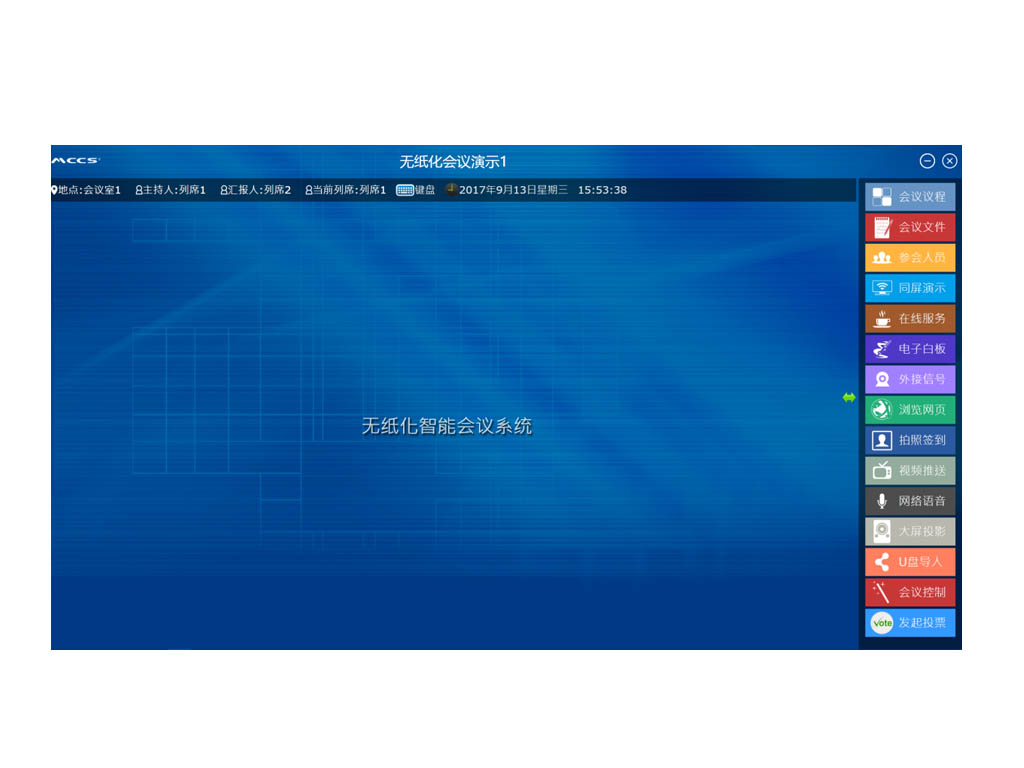The width and height of the screenshot is (1024, 768).
Task: Open the on-screen 键盘 keyboard
Action: click(x=416, y=190)
